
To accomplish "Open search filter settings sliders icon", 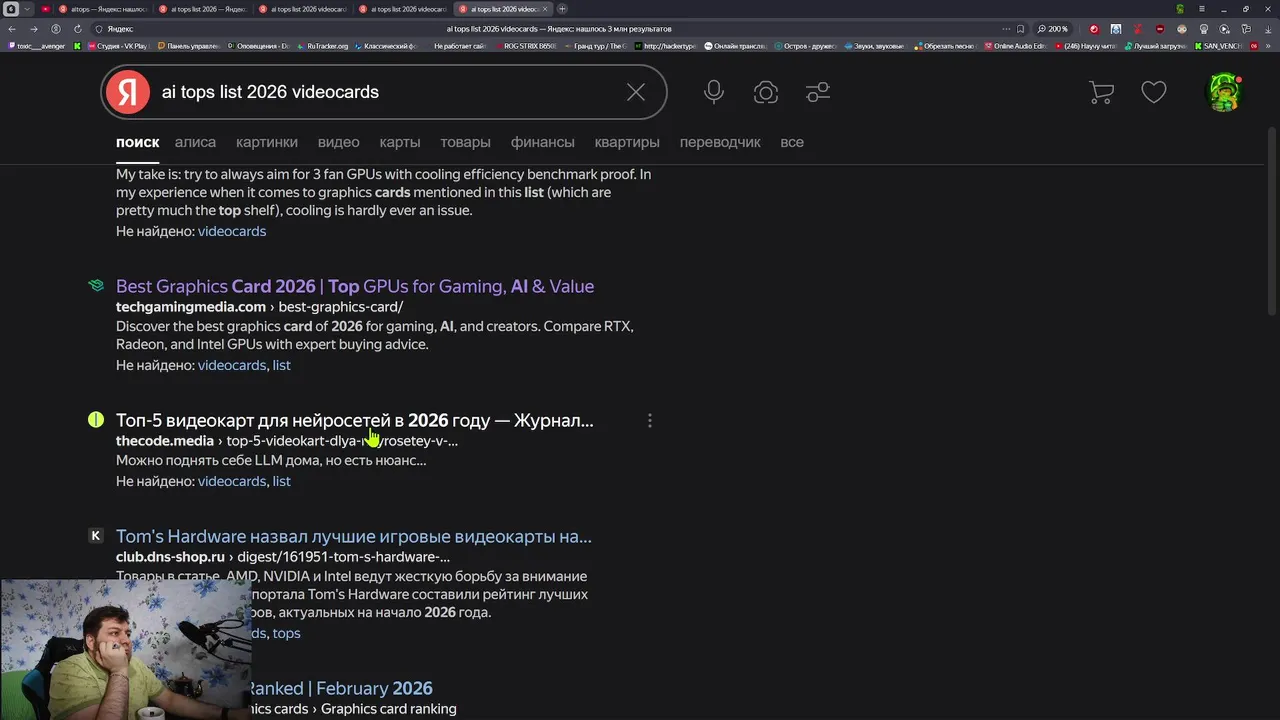I will coord(818,92).
